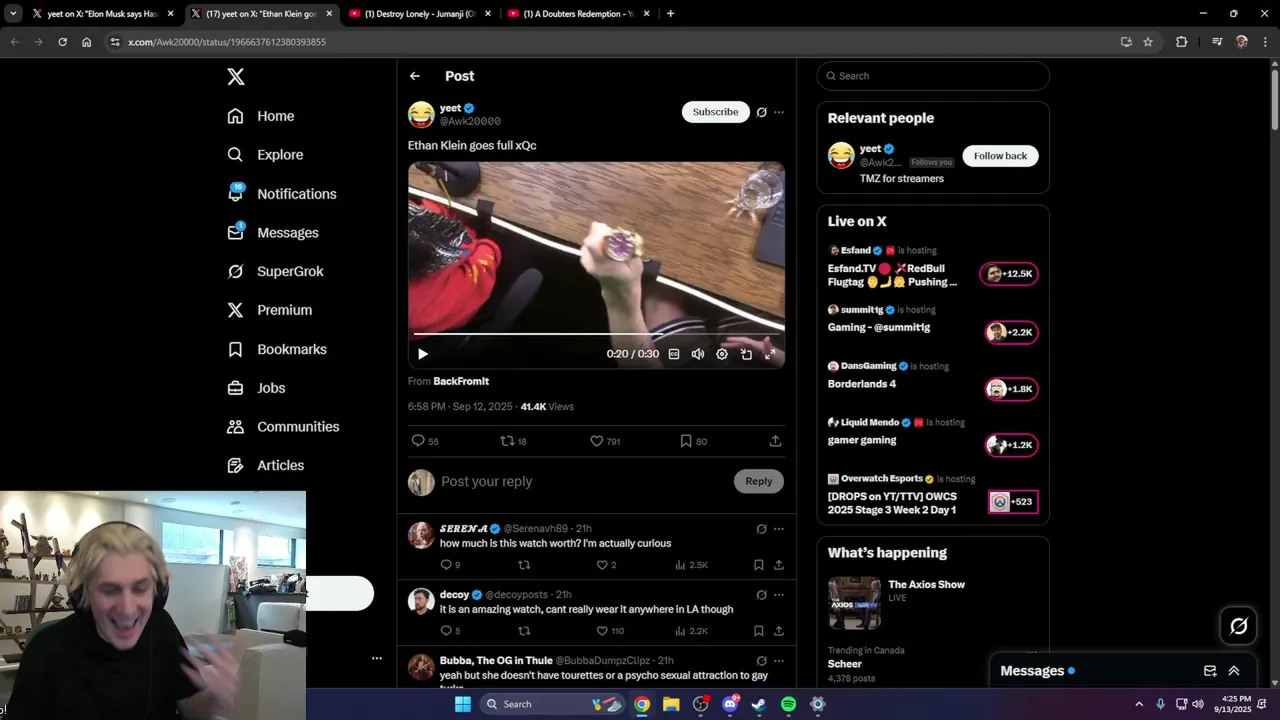Open more options on SERENA's reply
This screenshot has height=720, width=1280.
[x=779, y=529]
